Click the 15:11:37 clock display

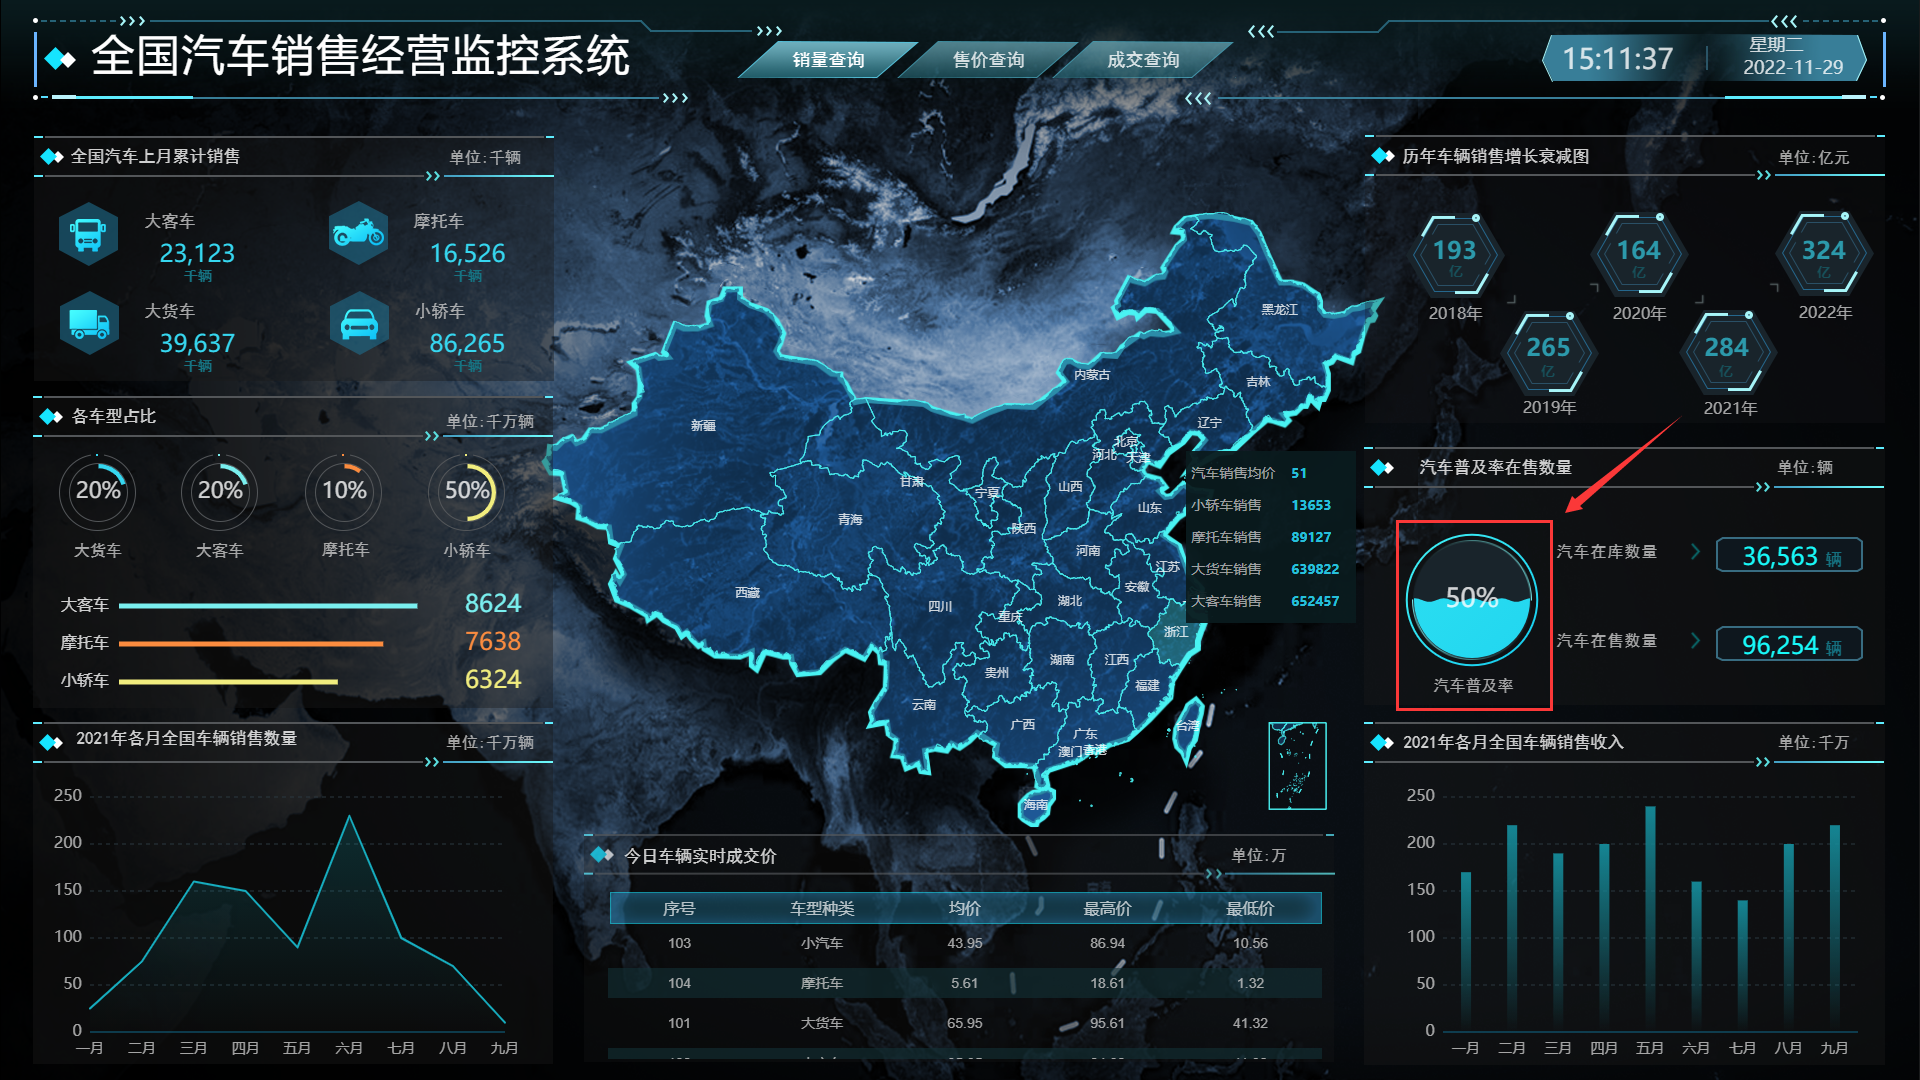coord(1617,59)
